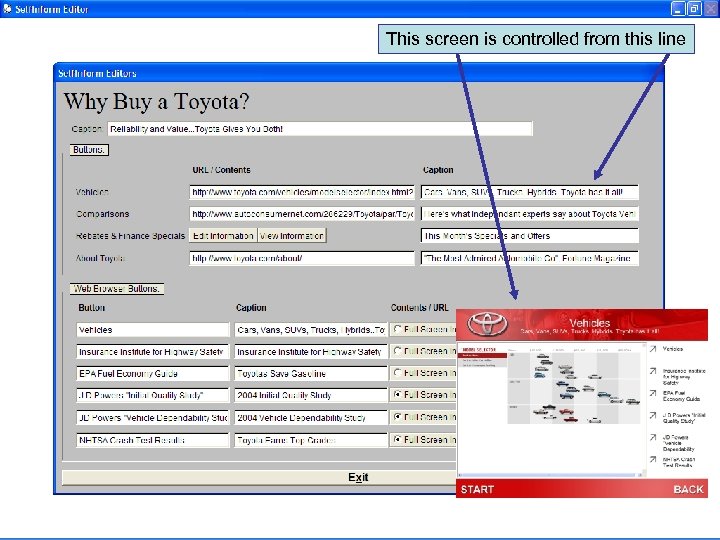
Task: Click the Why Buy a Toyota heading
Action: [x=156, y=101]
